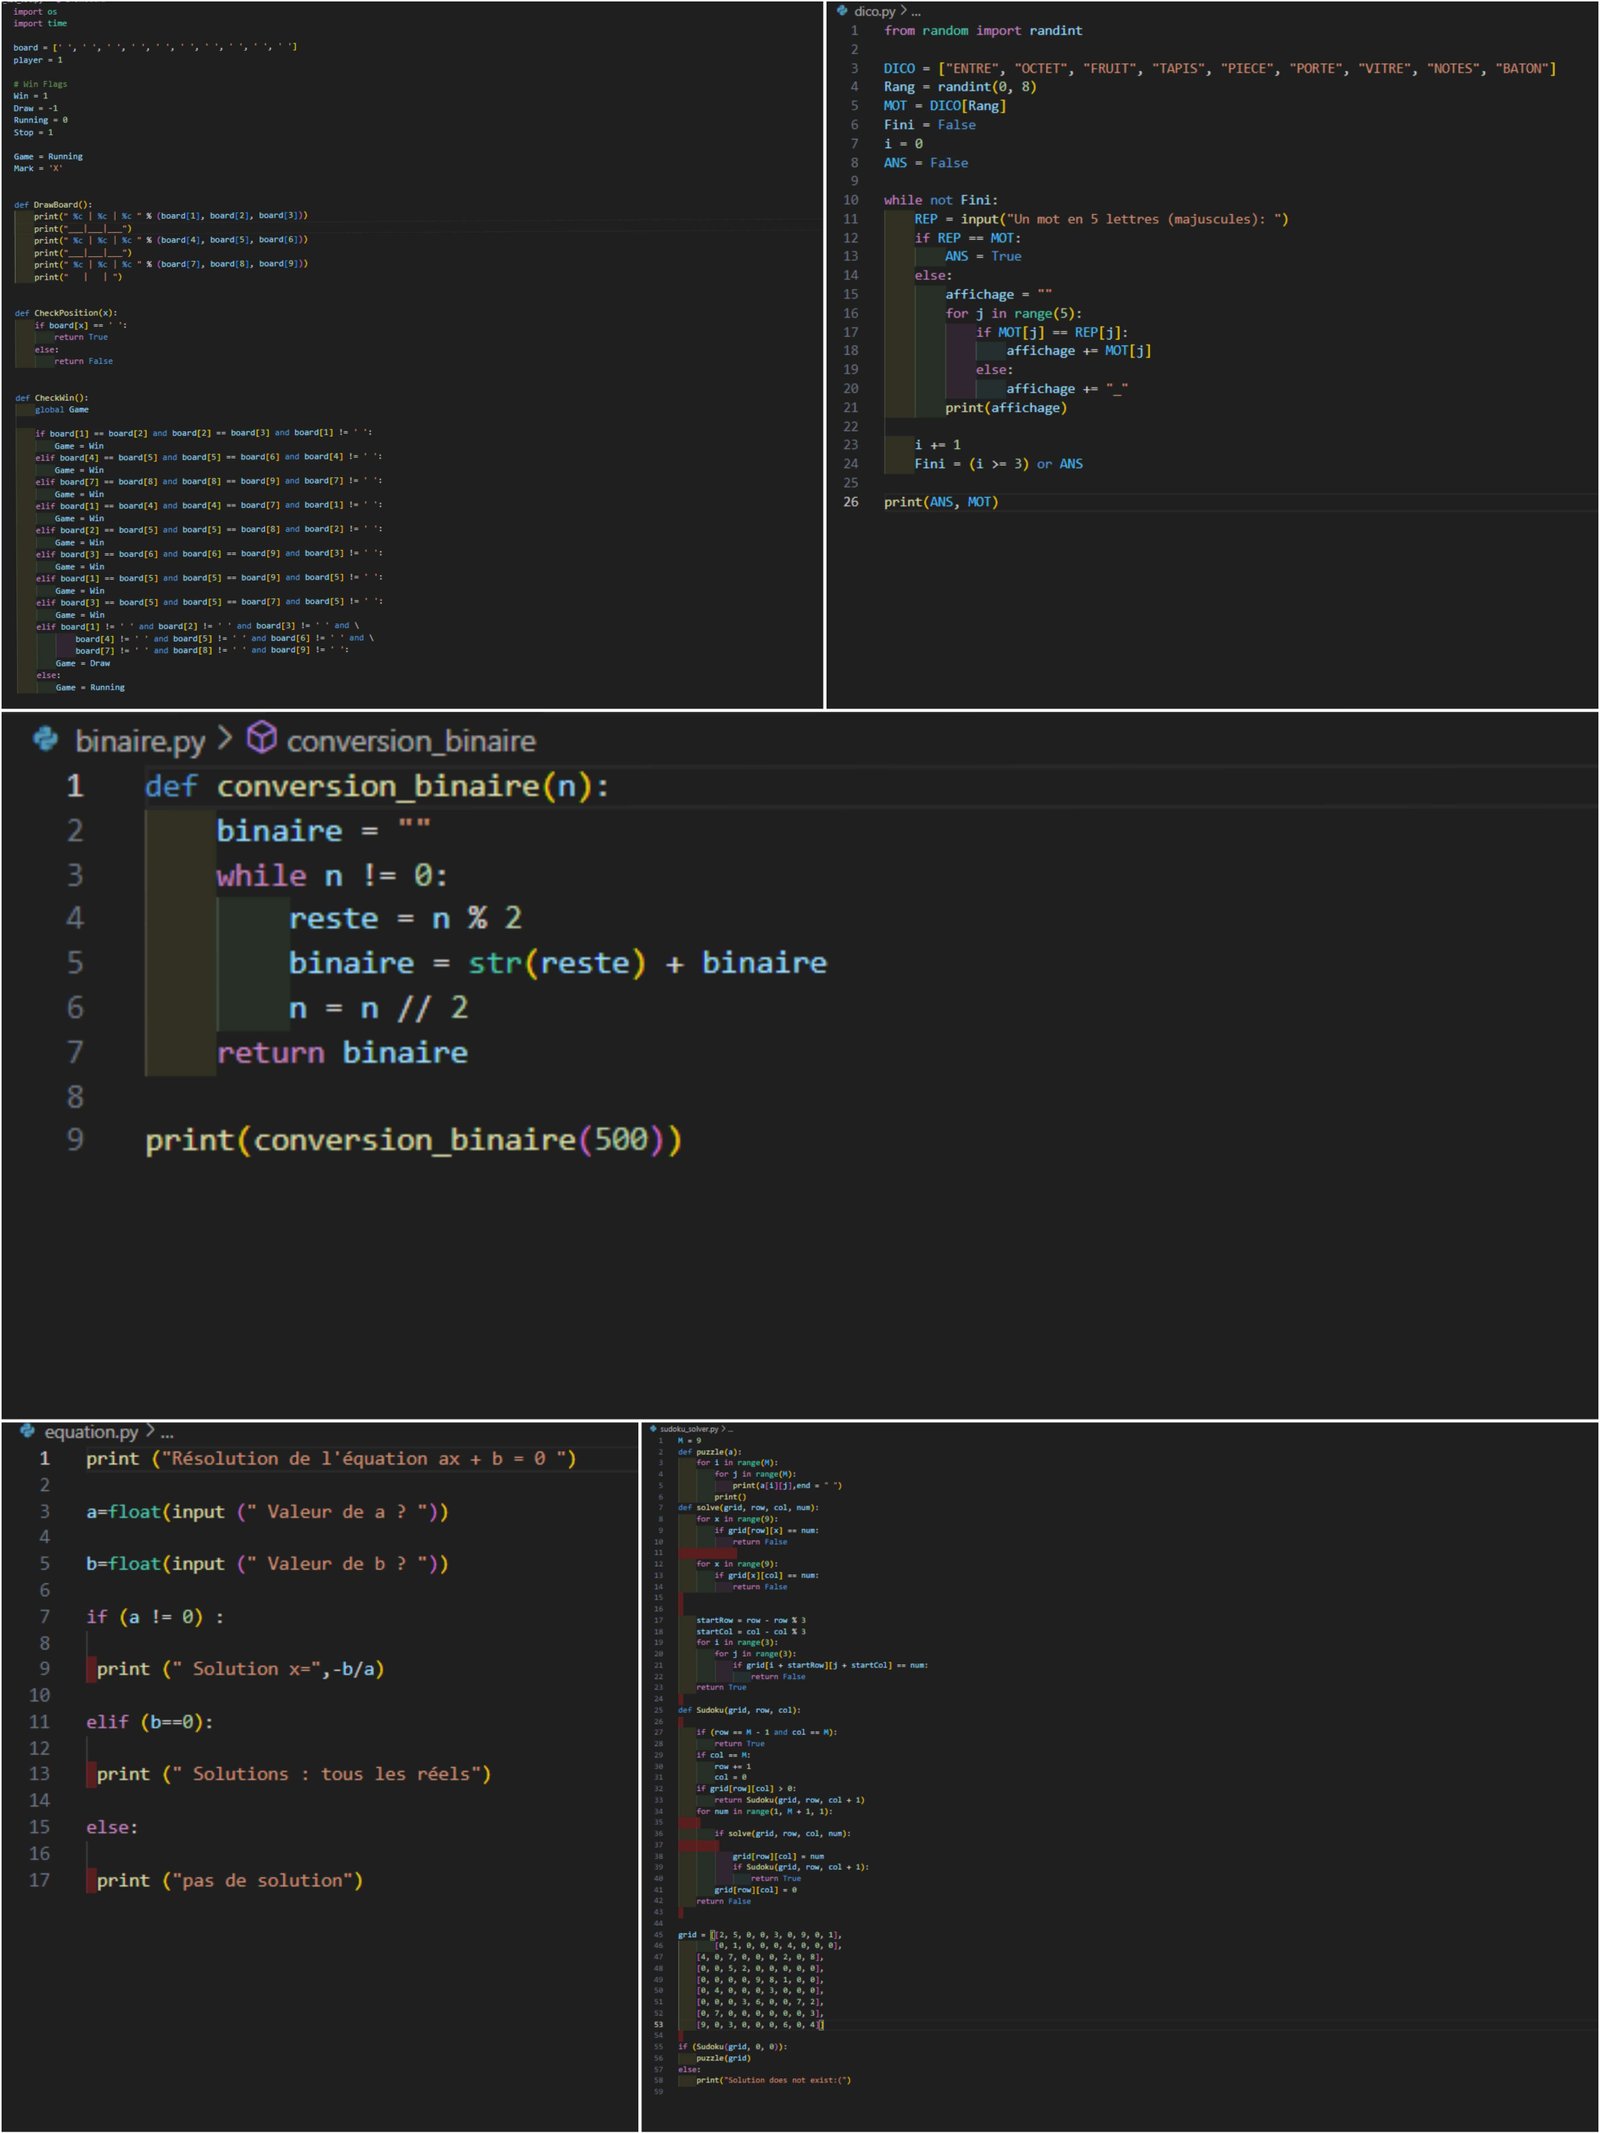Click the Python icon next to binaire.py
The height and width of the screenshot is (2133, 1600).
[45, 739]
